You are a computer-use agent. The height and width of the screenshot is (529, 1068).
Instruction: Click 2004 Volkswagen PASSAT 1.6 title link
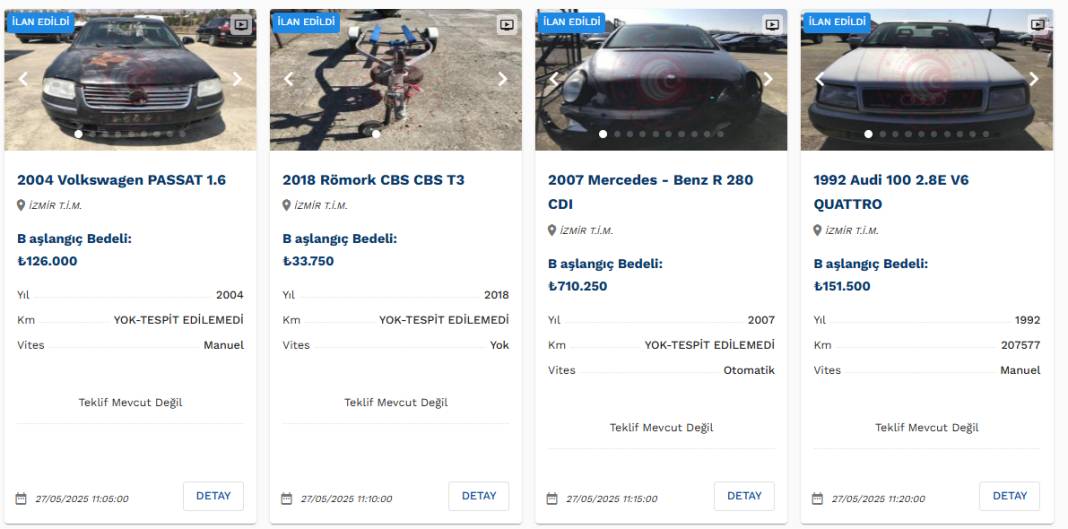(121, 180)
